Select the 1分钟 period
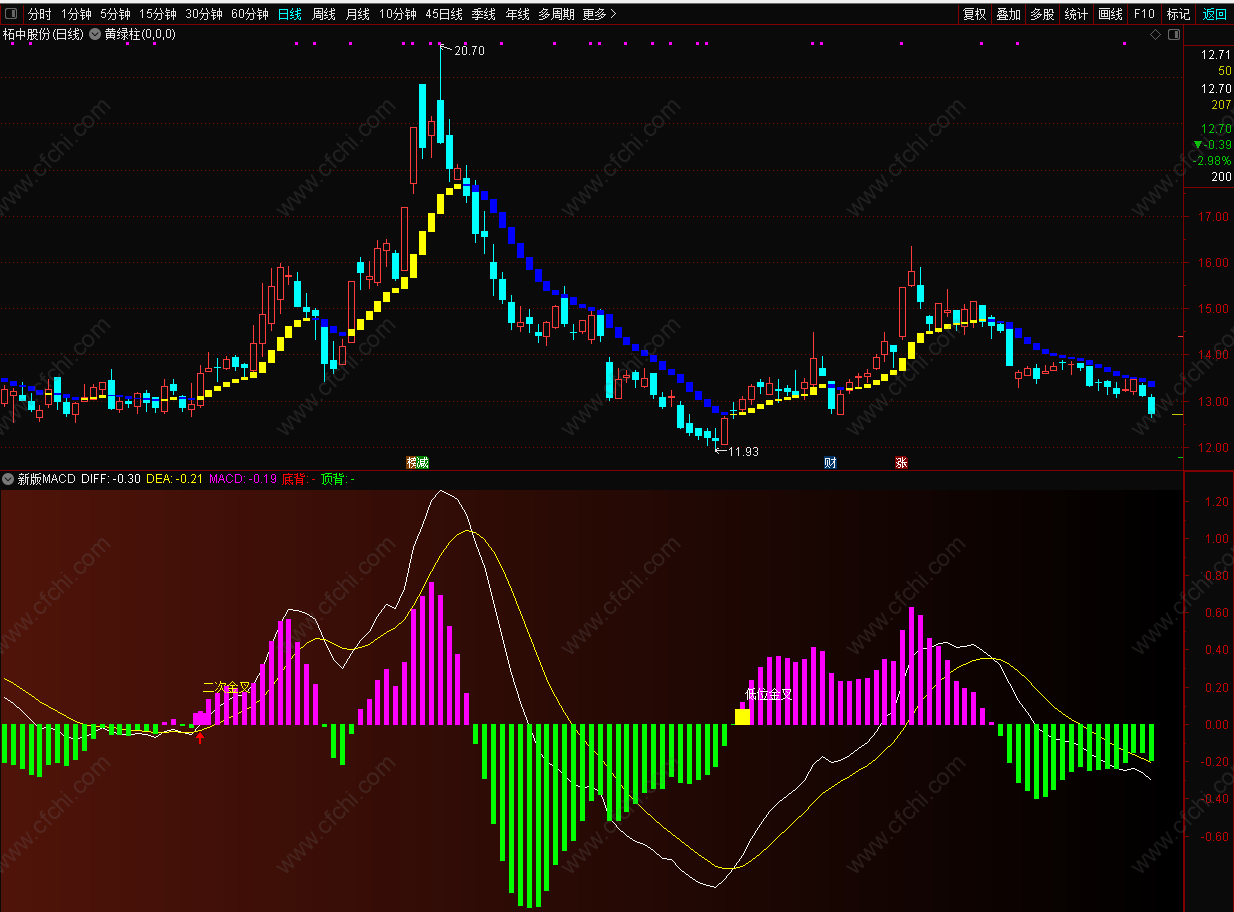 [76, 14]
